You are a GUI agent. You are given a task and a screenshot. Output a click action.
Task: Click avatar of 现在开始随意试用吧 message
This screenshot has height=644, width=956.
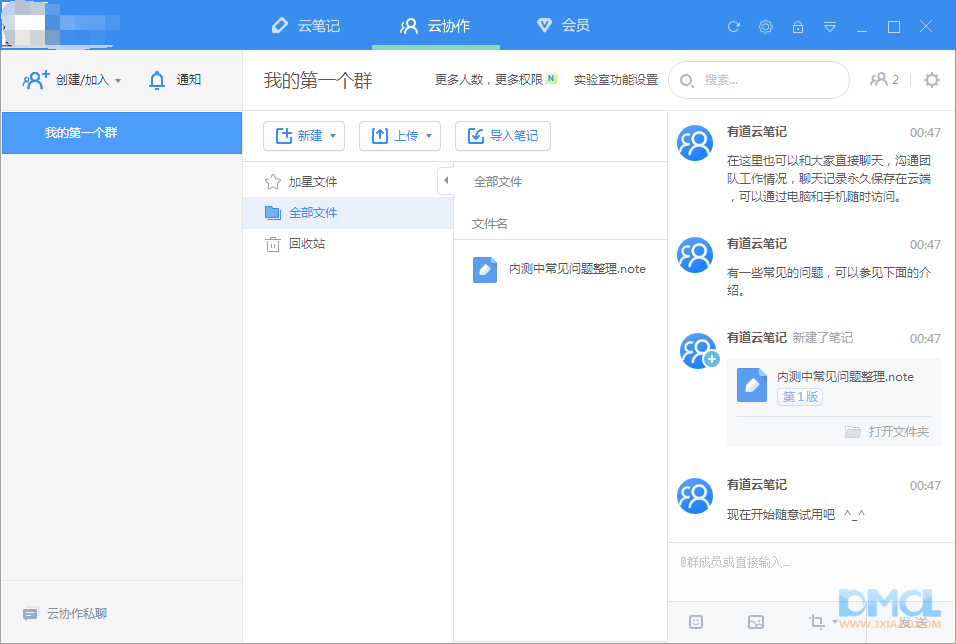695,496
